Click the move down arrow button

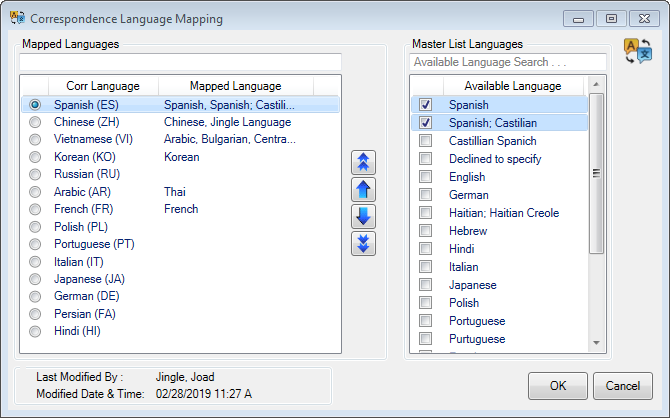[x=363, y=216]
